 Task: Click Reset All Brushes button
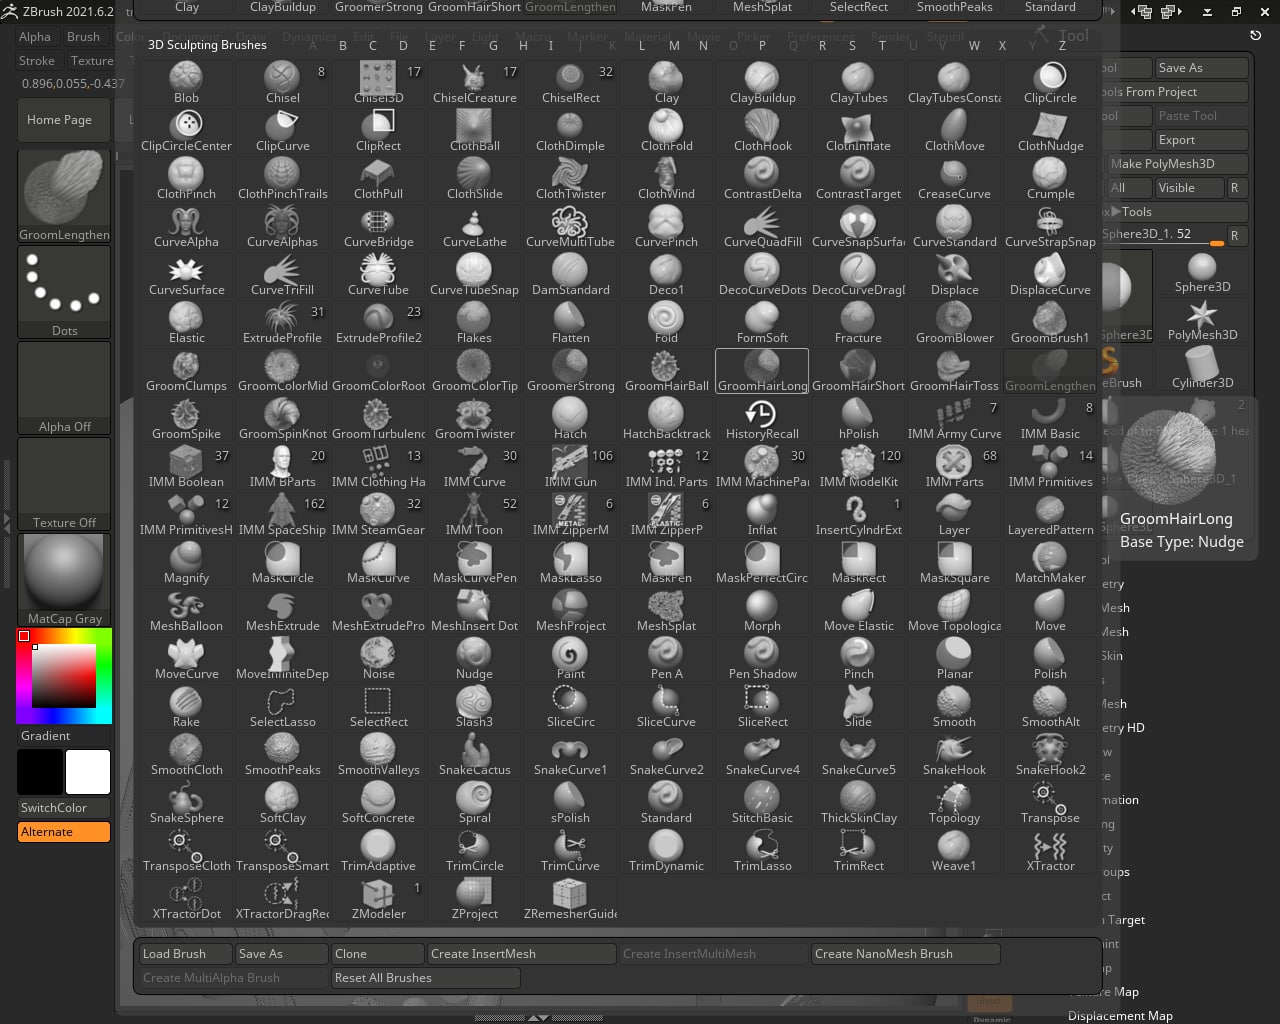click(x=425, y=978)
